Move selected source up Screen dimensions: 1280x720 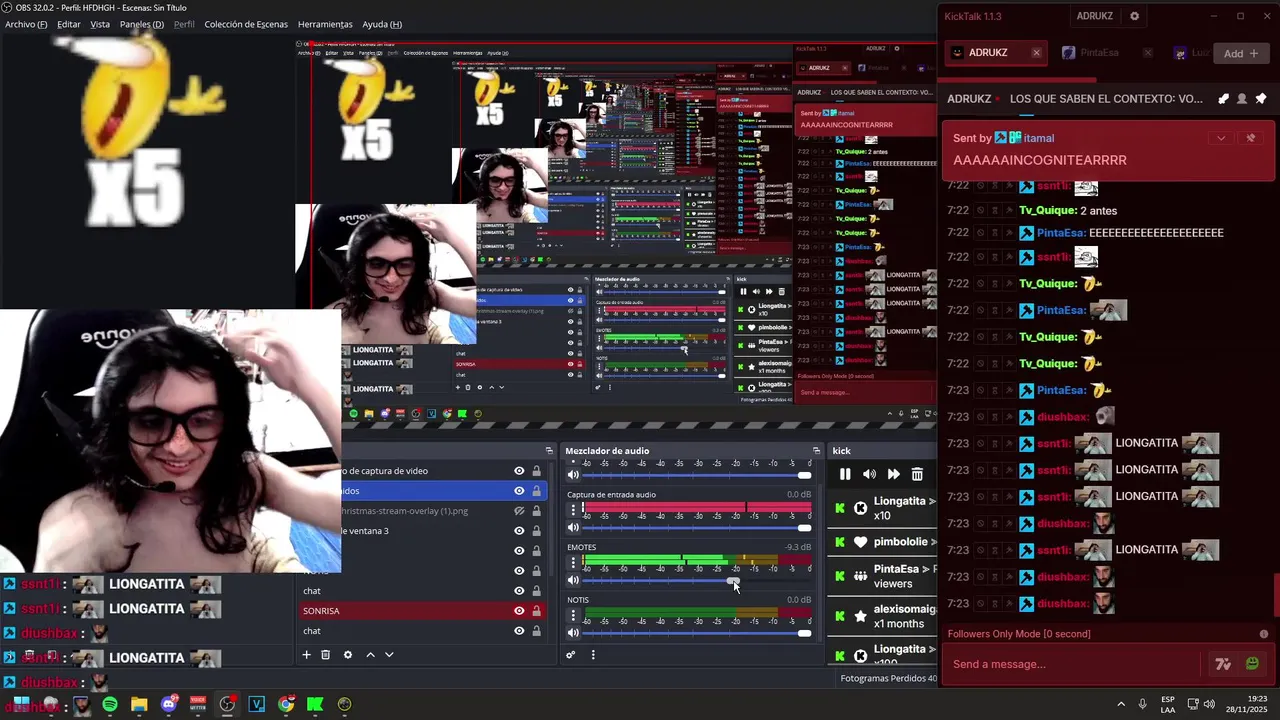point(370,655)
